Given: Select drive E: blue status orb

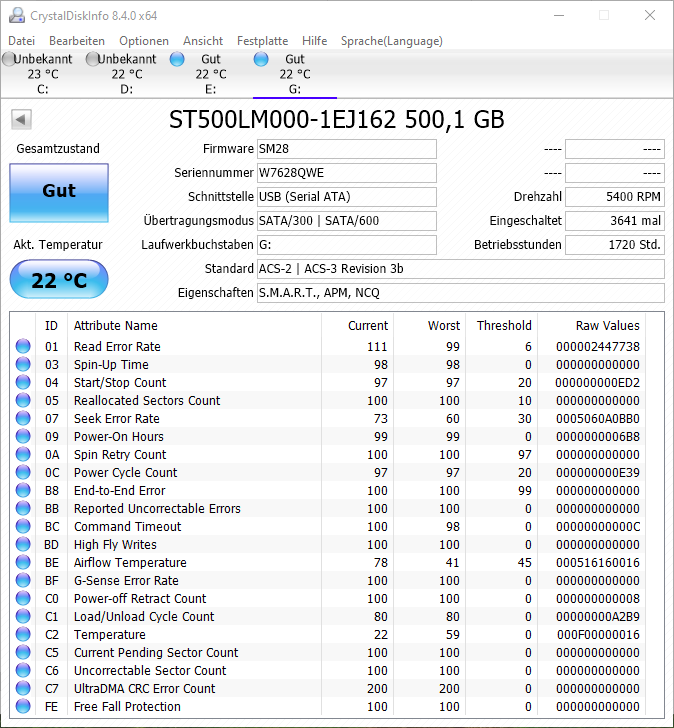Looking at the screenshot, I should [x=177, y=59].
